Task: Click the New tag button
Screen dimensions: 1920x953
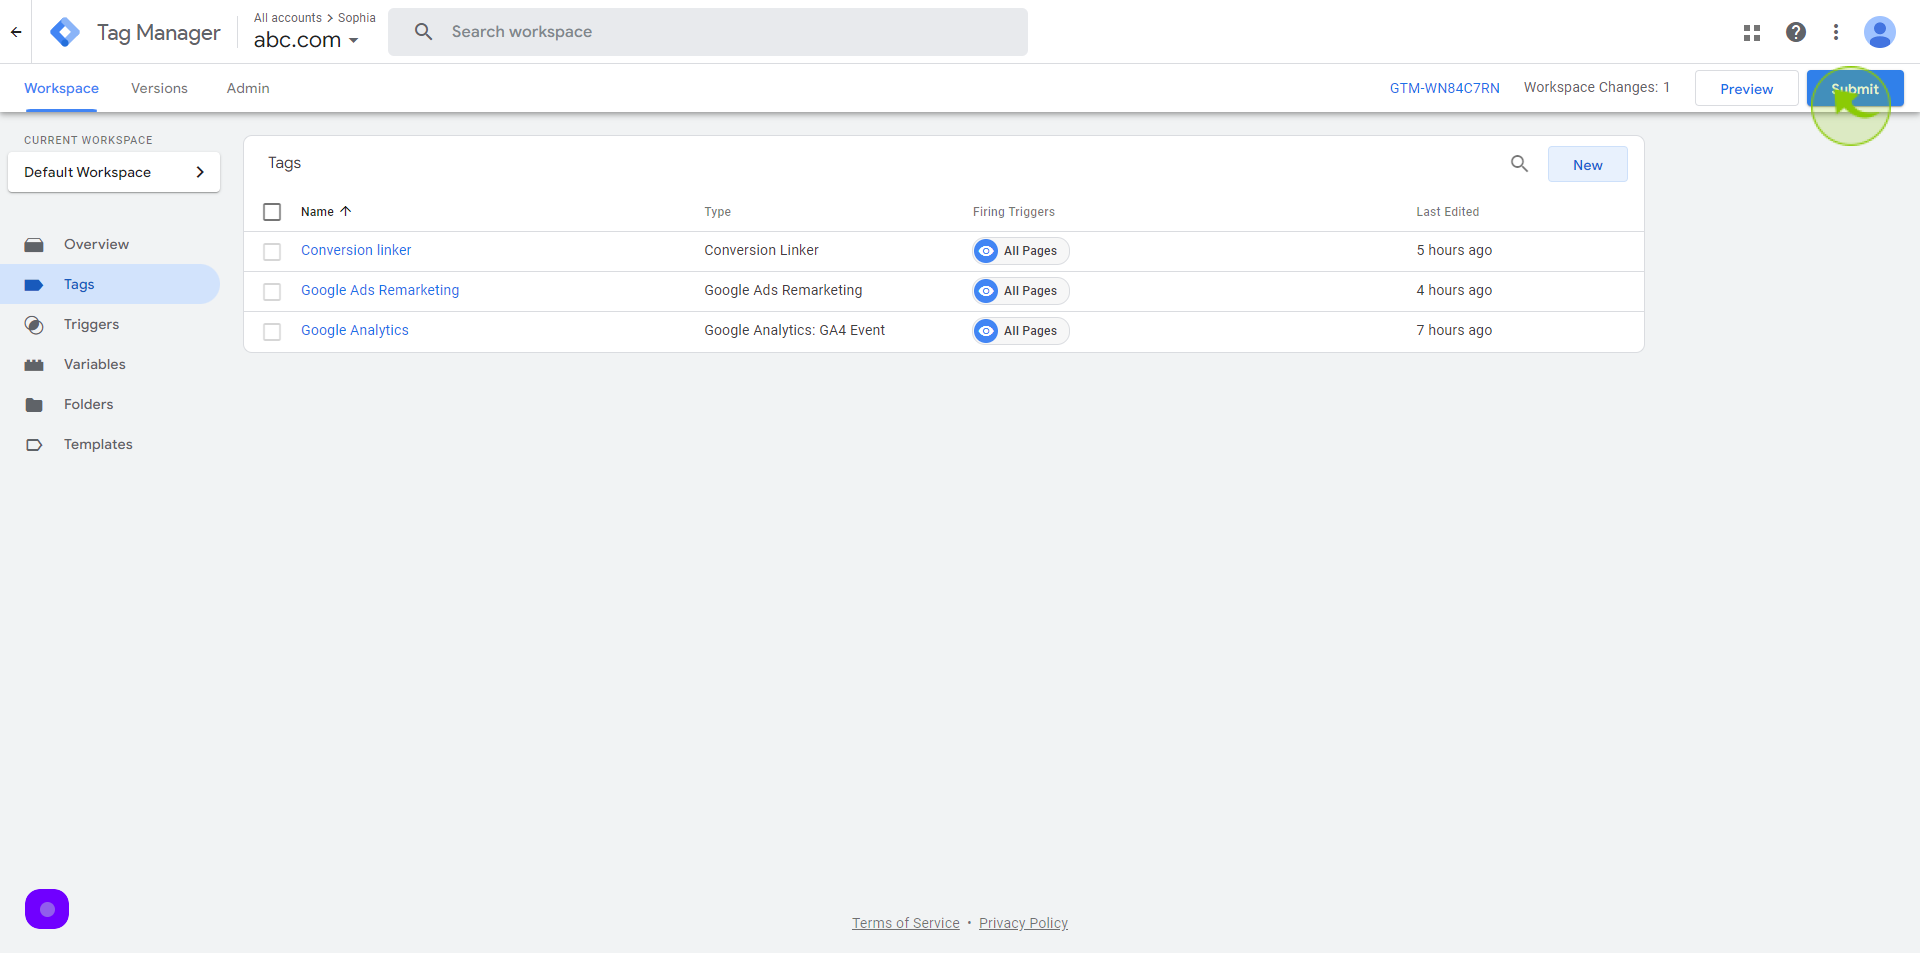Action: click(1587, 164)
